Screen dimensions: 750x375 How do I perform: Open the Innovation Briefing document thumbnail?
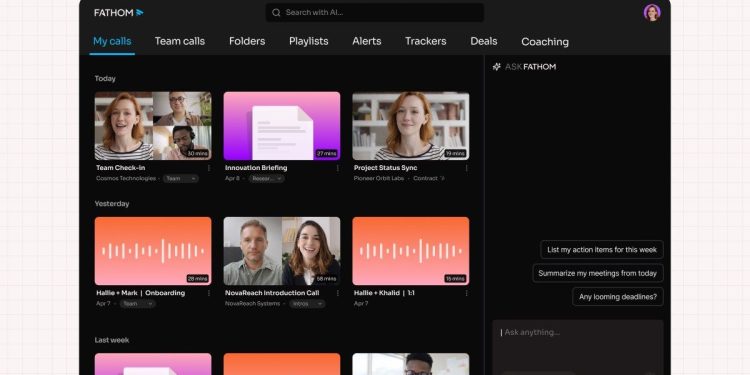(x=282, y=126)
